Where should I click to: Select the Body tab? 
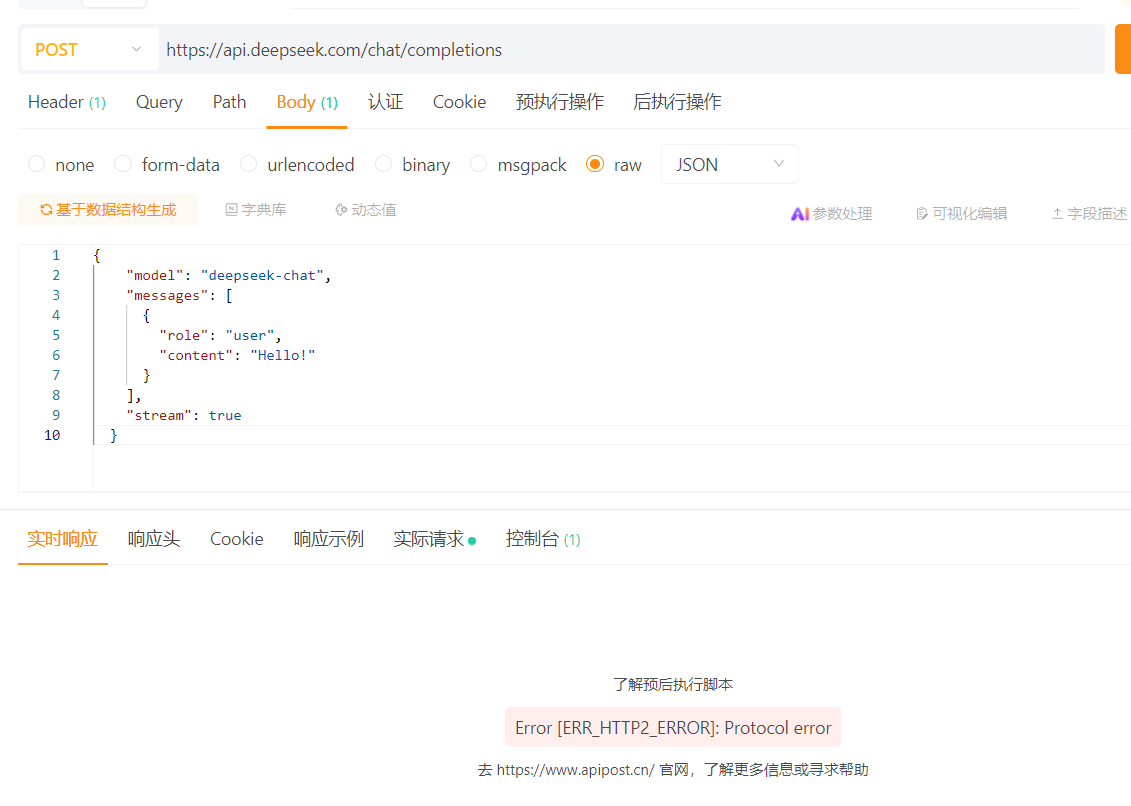pyautogui.click(x=307, y=102)
